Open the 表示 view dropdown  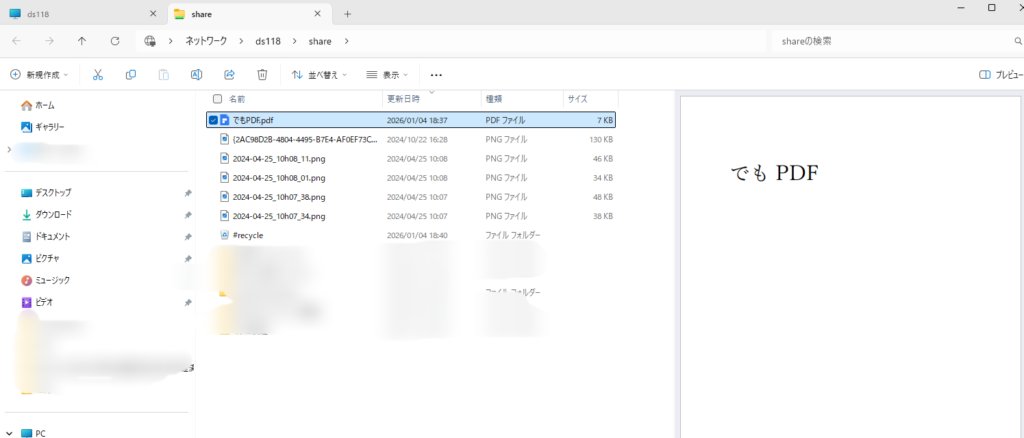tap(387, 75)
